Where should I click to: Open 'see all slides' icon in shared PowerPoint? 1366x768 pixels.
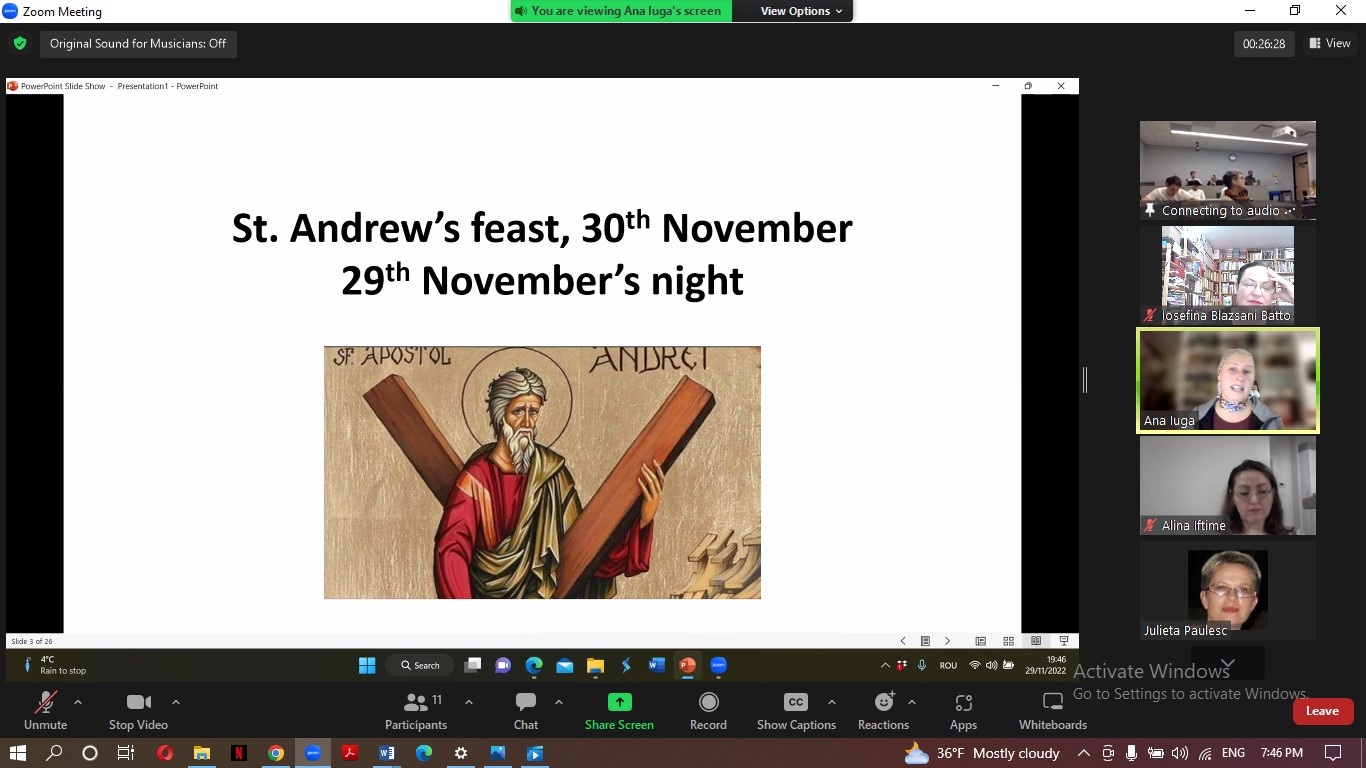click(925, 641)
